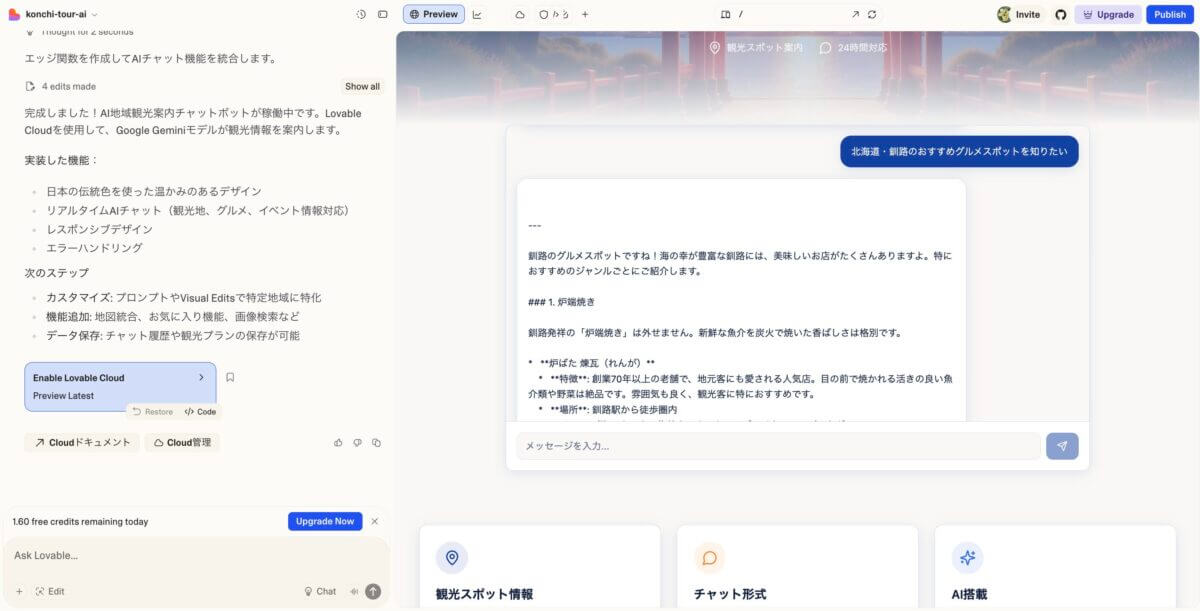1200x611 pixels.
Task: Open the version history clock icon
Action: (361, 14)
